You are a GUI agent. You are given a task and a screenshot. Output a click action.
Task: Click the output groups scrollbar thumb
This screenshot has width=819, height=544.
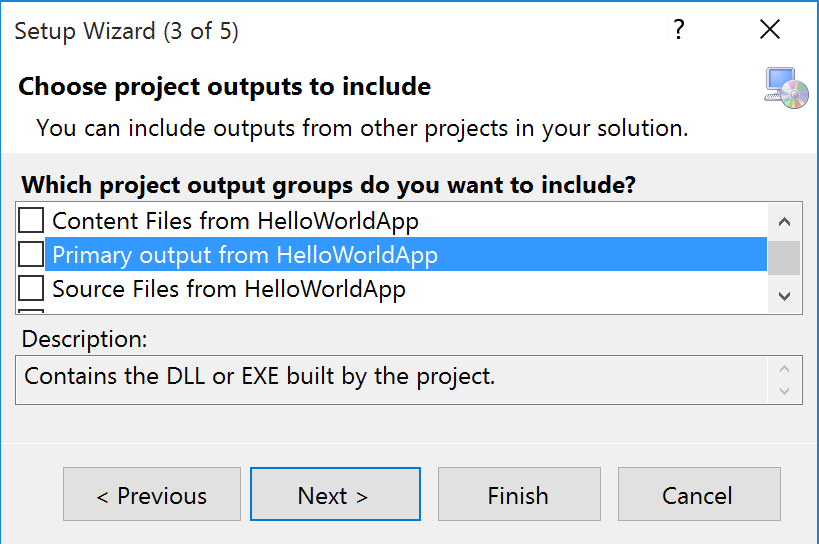point(784,257)
